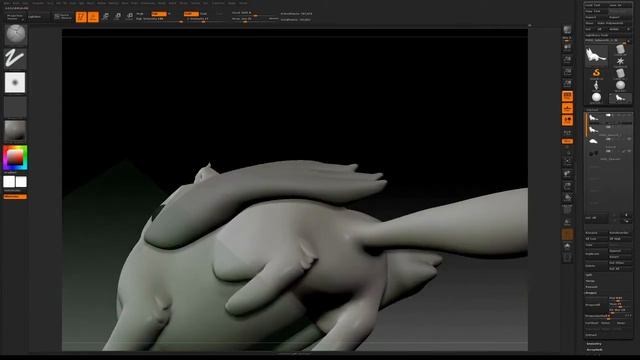The height and width of the screenshot is (360, 640).
Task: Click the AAHalf icon
Action: pyautogui.click(x=567, y=84)
